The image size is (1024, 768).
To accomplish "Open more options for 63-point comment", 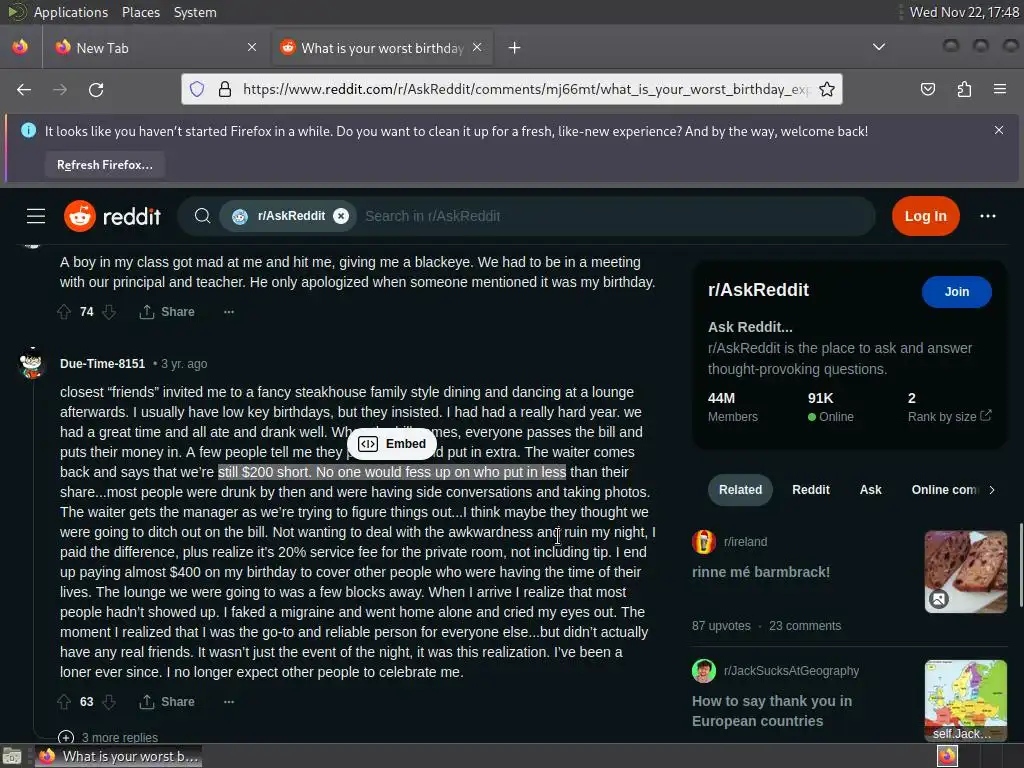I will (x=229, y=702).
